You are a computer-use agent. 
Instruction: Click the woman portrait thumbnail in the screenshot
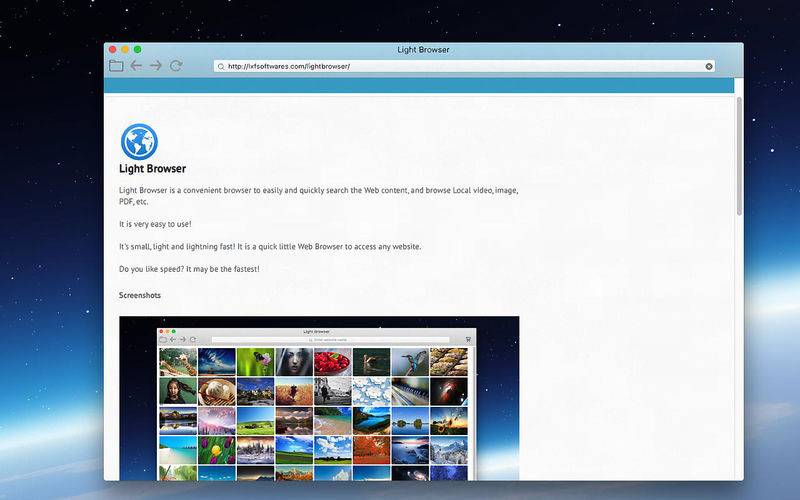tap(294, 362)
